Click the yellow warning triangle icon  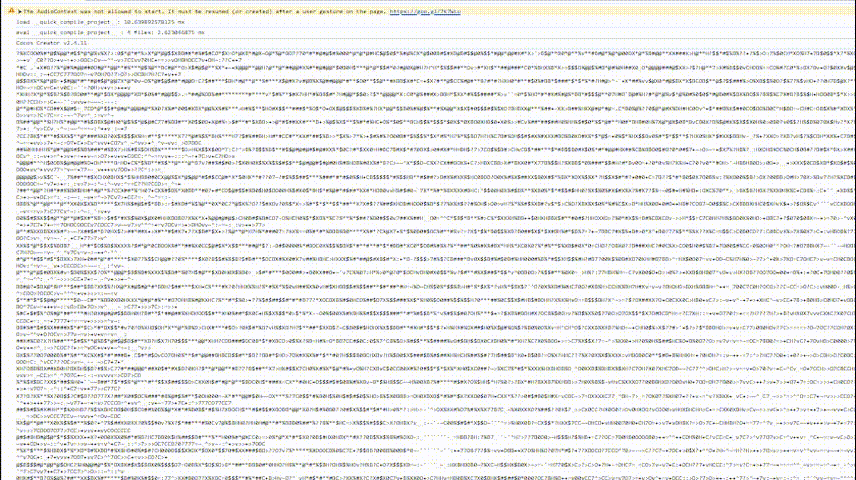[x=11, y=11]
